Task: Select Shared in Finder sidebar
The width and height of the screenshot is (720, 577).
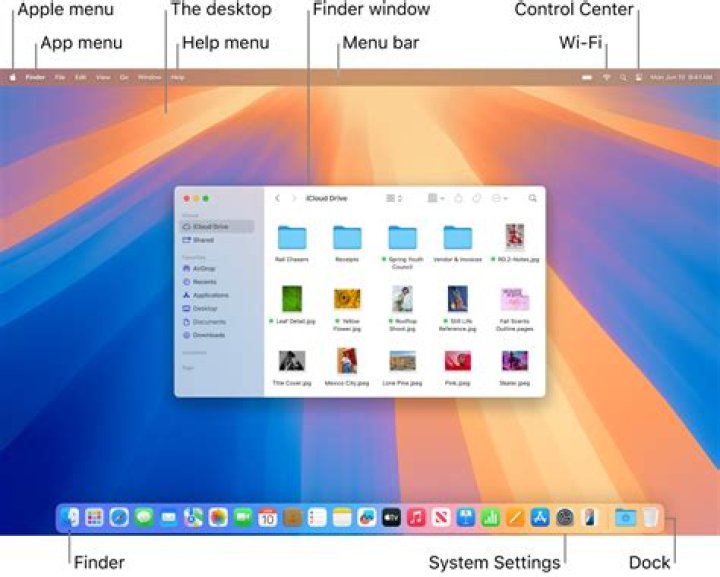Action: coord(216,240)
